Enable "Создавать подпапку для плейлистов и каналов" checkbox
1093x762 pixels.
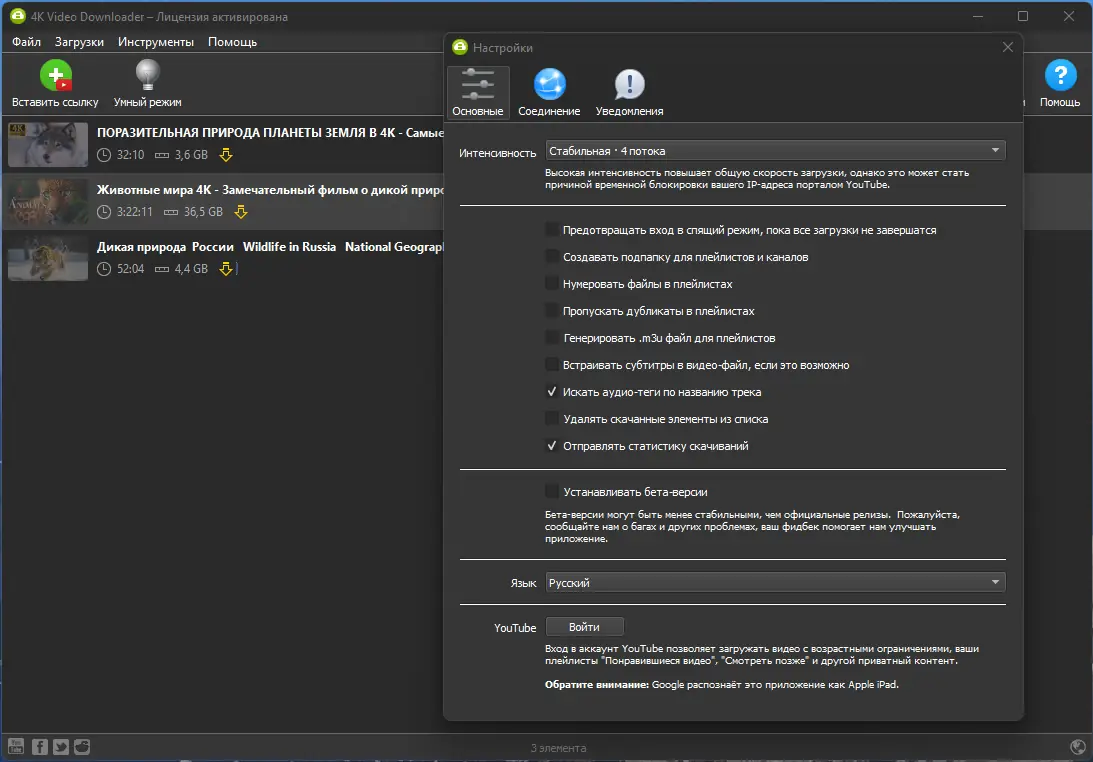(x=552, y=257)
